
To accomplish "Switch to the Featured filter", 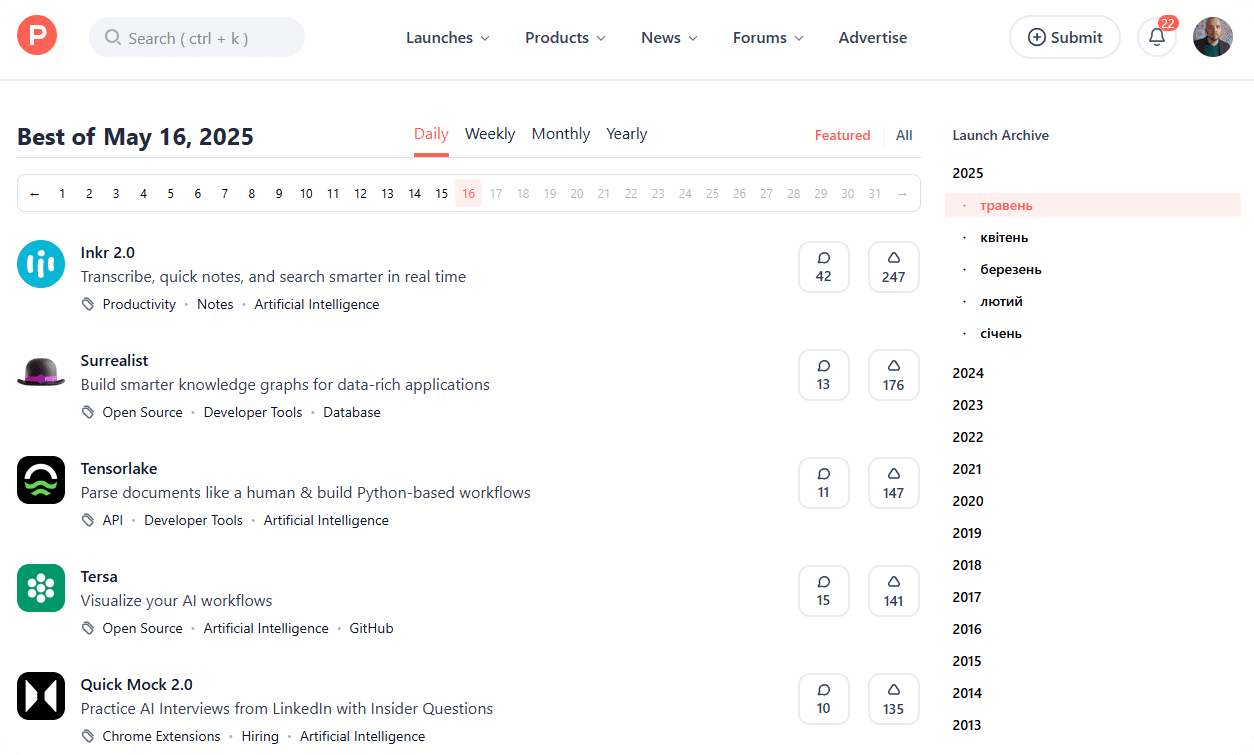I will (x=842, y=135).
